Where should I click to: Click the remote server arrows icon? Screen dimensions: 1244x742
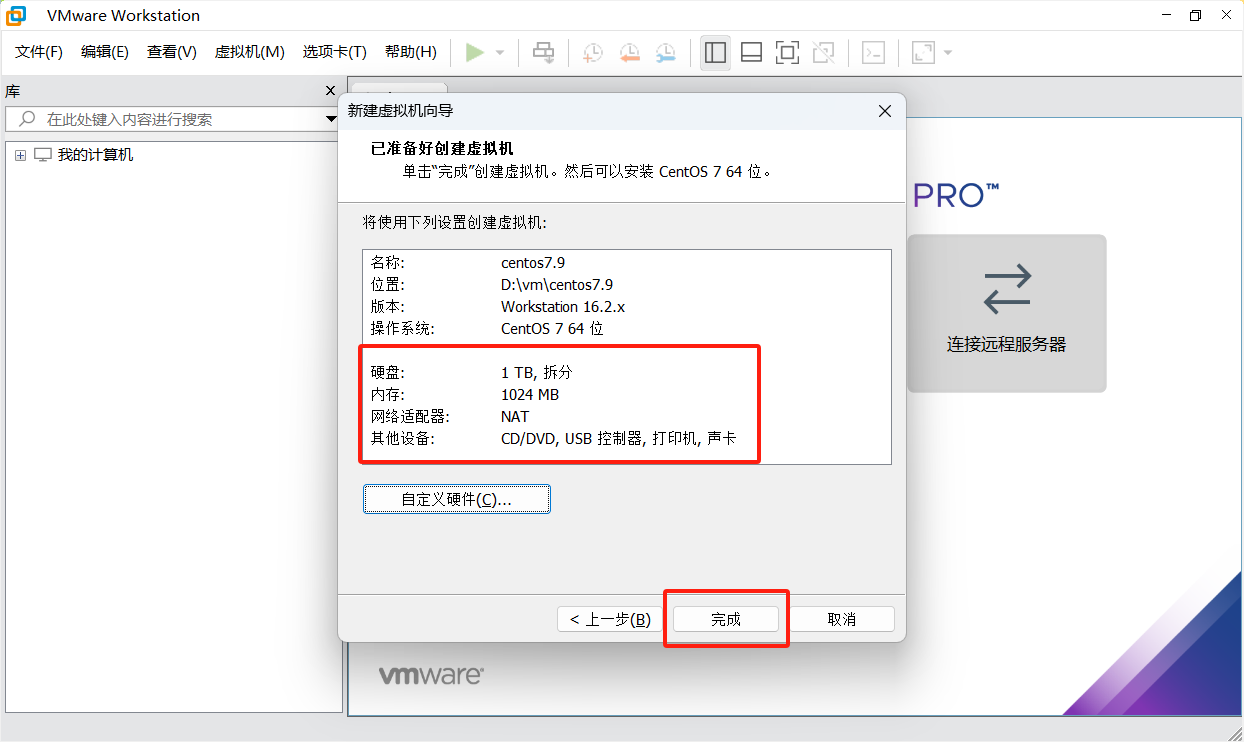pos(1007,288)
